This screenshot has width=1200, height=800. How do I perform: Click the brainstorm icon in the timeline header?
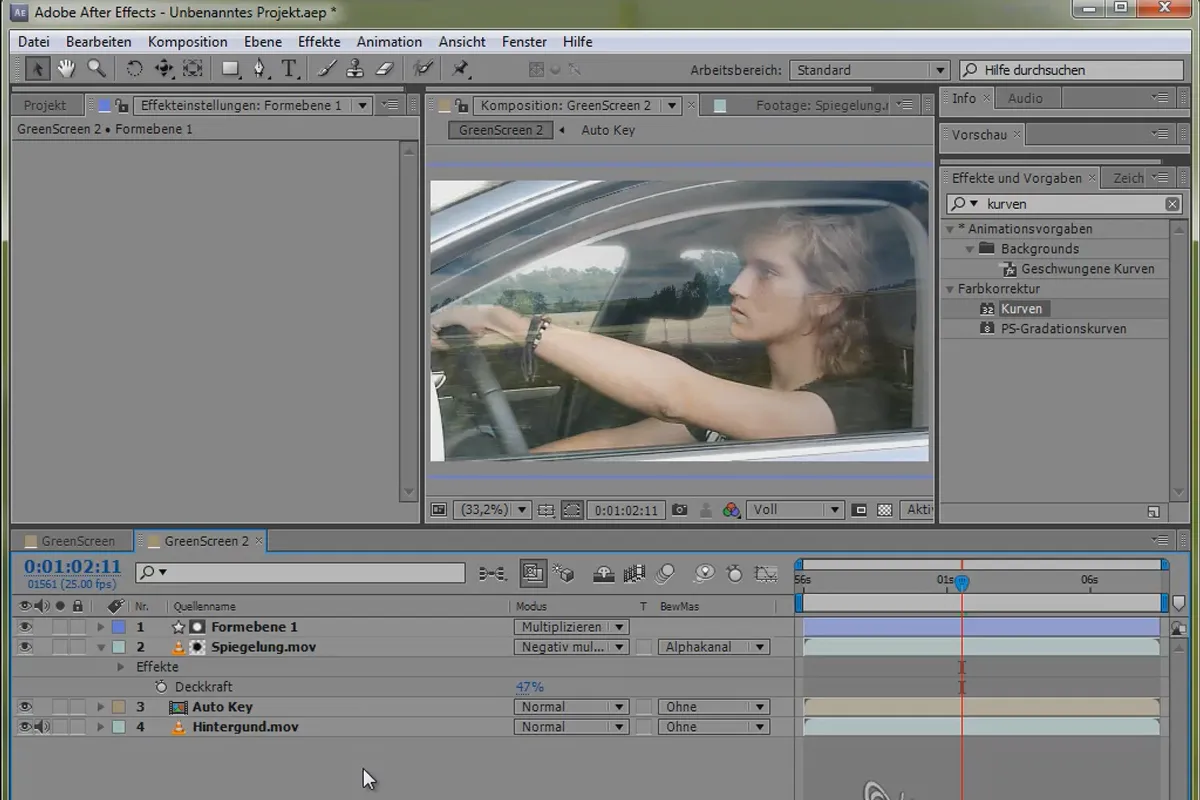704,573
